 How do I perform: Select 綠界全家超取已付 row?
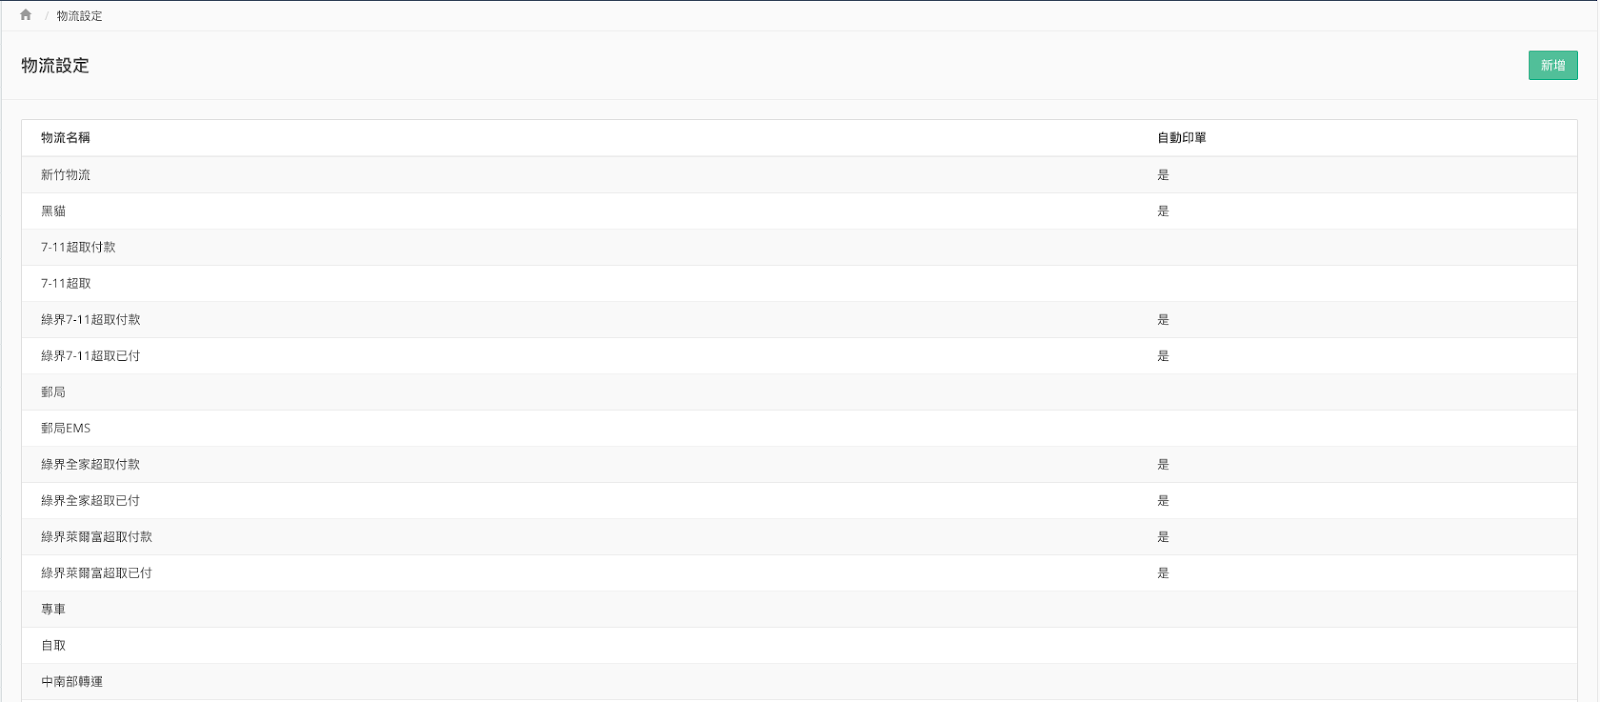click(799, 500)
